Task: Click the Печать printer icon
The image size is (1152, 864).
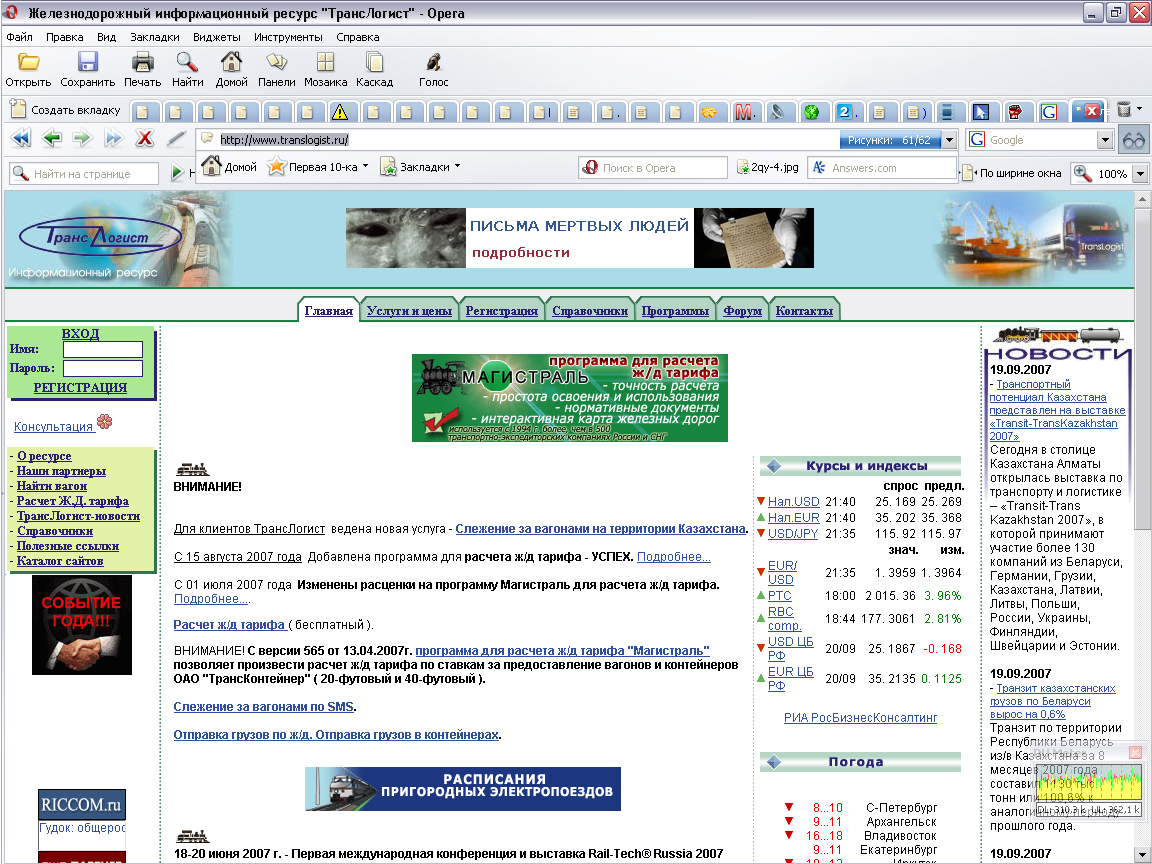Action: tap(142, 62)
